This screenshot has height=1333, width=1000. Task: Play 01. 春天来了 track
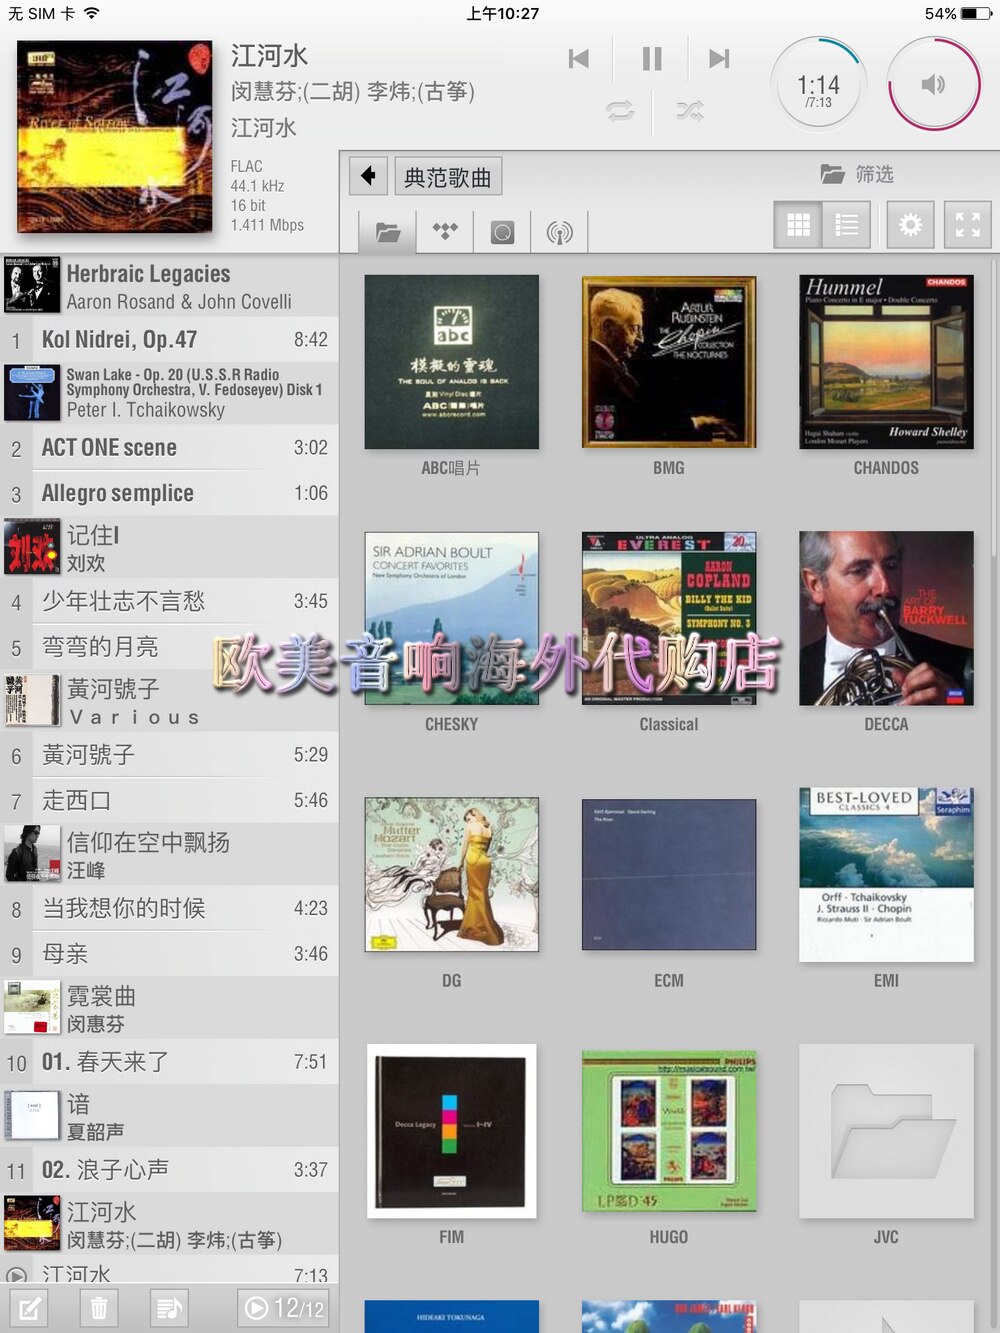click(x=169, y=1062)
